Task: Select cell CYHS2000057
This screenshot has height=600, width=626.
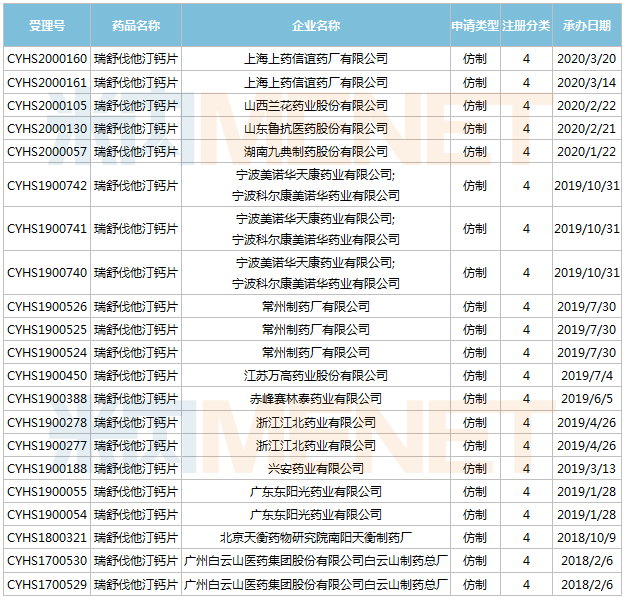Action: 47,151
